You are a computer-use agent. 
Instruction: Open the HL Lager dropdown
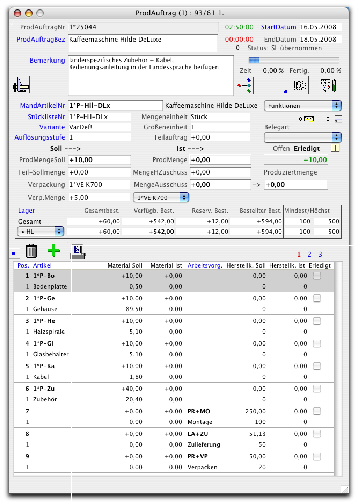(x=40, y=231)
